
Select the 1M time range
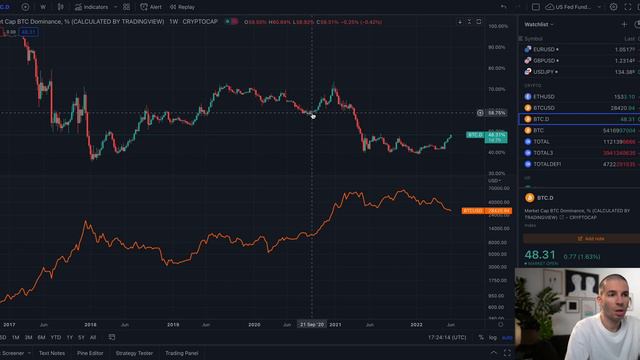[x=16, y=338]
